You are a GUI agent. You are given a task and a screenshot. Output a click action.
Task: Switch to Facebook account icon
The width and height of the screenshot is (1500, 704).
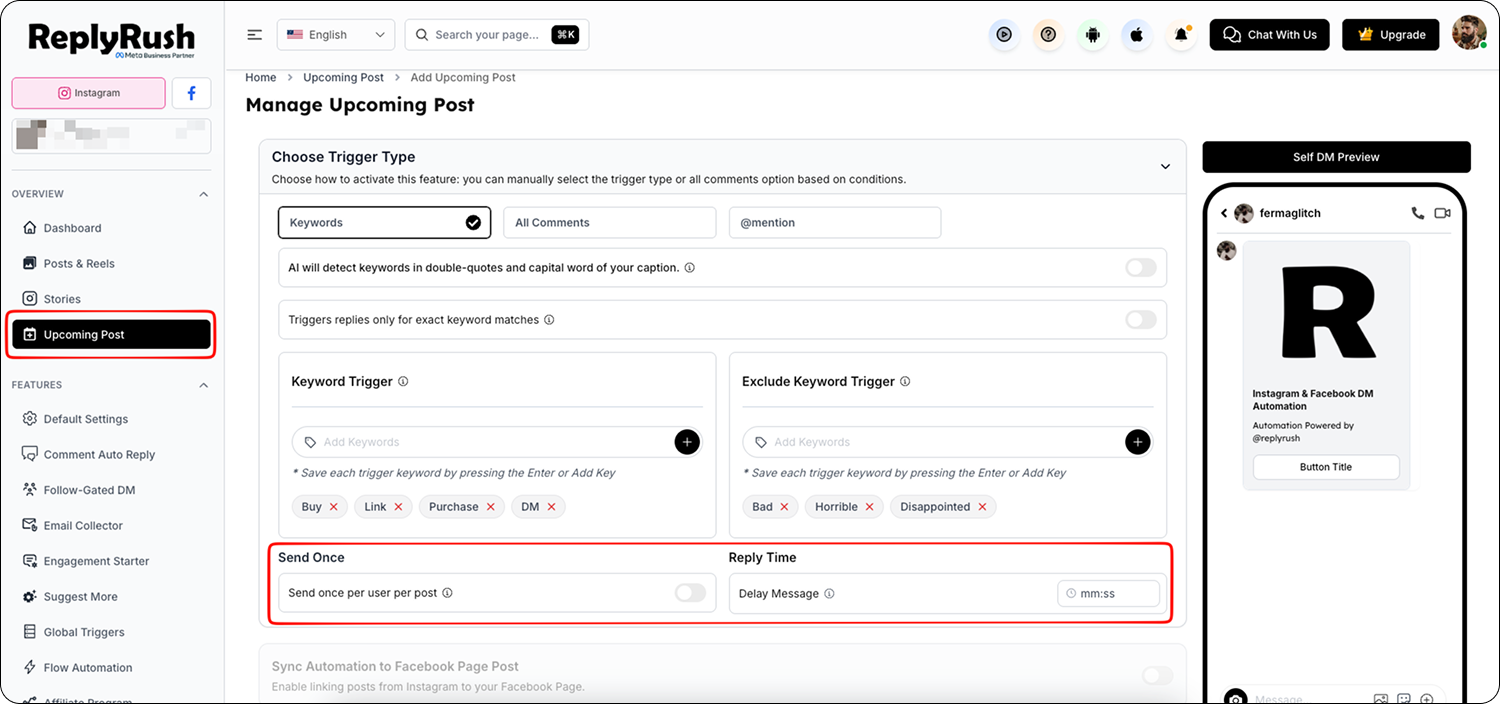(x=191, y=93)
